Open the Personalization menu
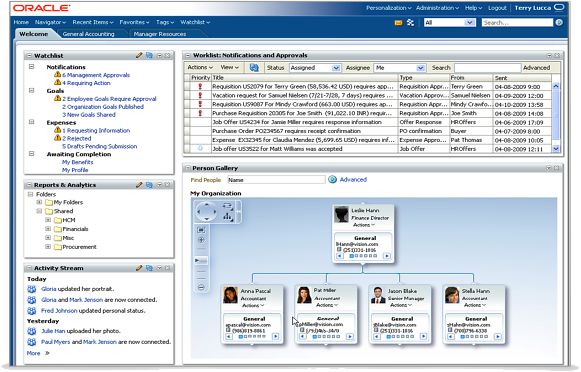The image size is (581, 372). [389, 8]
